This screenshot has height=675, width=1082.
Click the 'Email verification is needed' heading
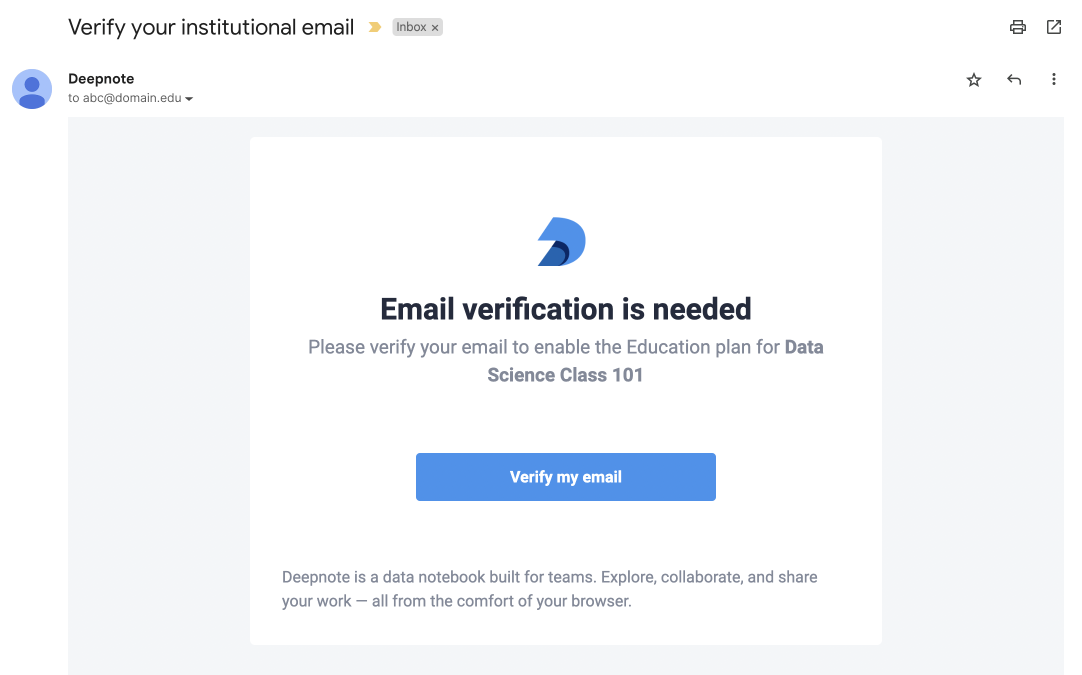(566, 309)
